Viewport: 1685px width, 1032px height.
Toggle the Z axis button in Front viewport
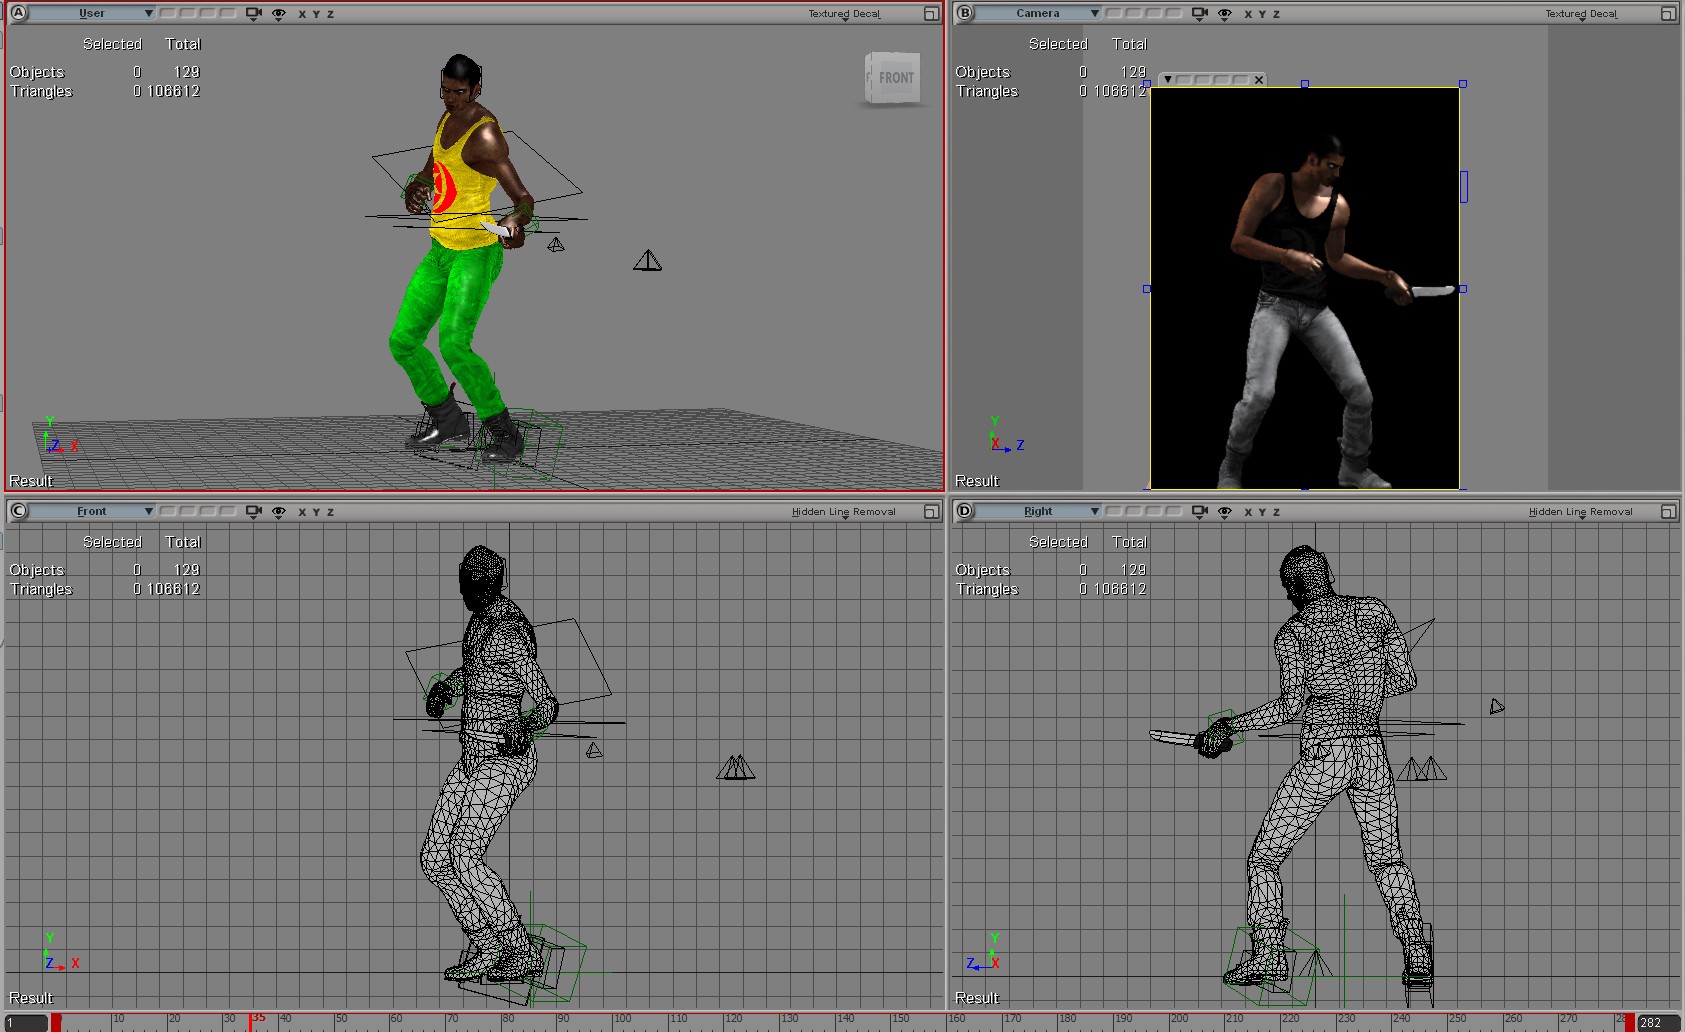click(x=330, y=512)
